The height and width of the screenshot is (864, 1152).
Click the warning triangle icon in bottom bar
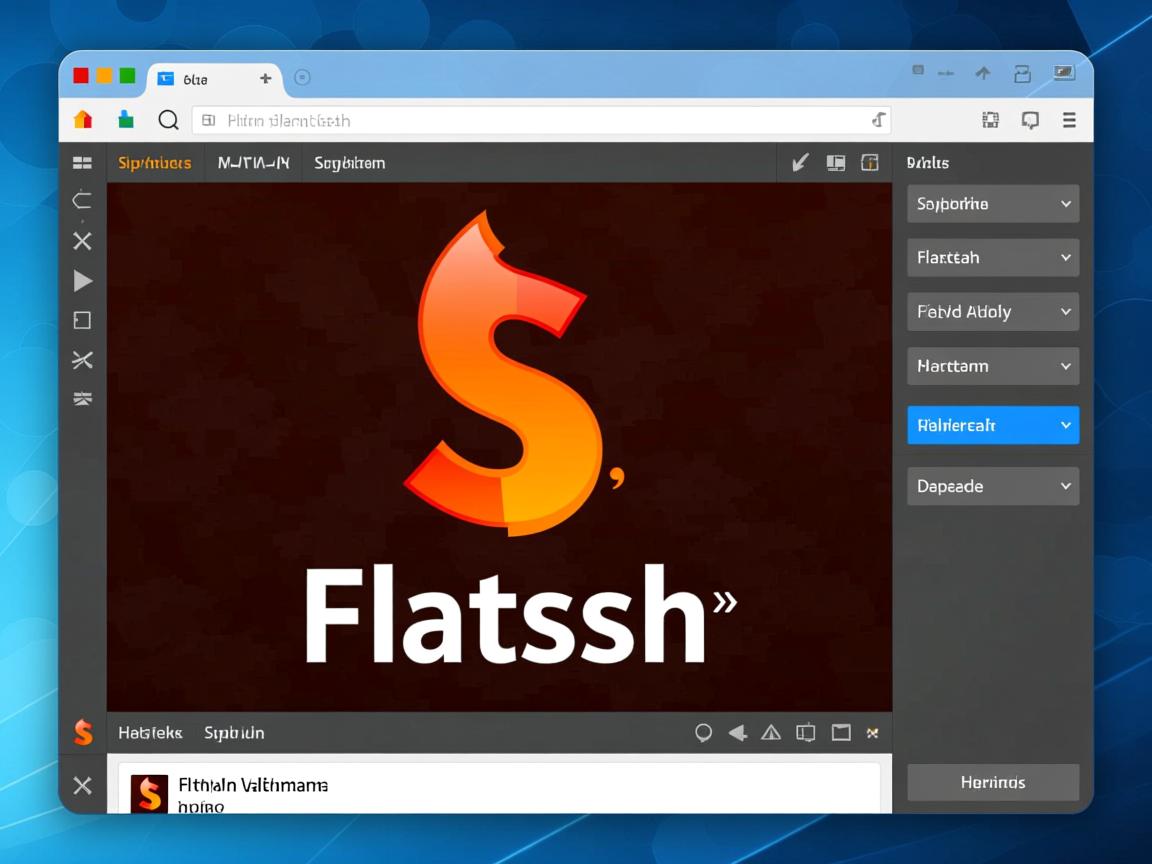pyautogui.click(x=771, y=733)
